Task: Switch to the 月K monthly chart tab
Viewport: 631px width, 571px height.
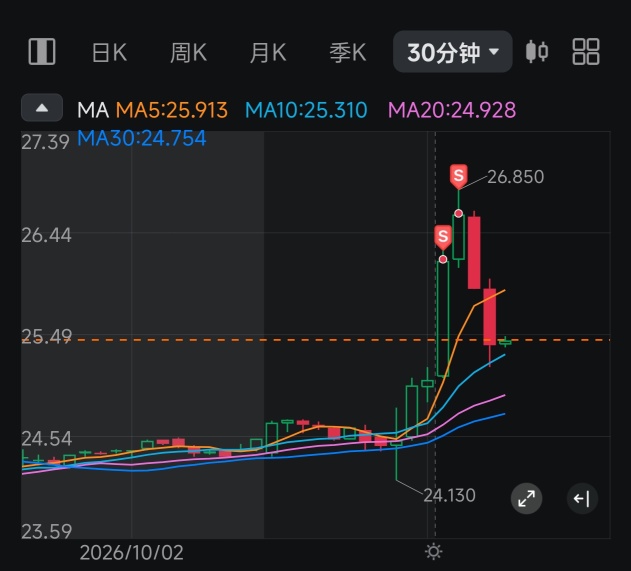Action: coord(268,52)
